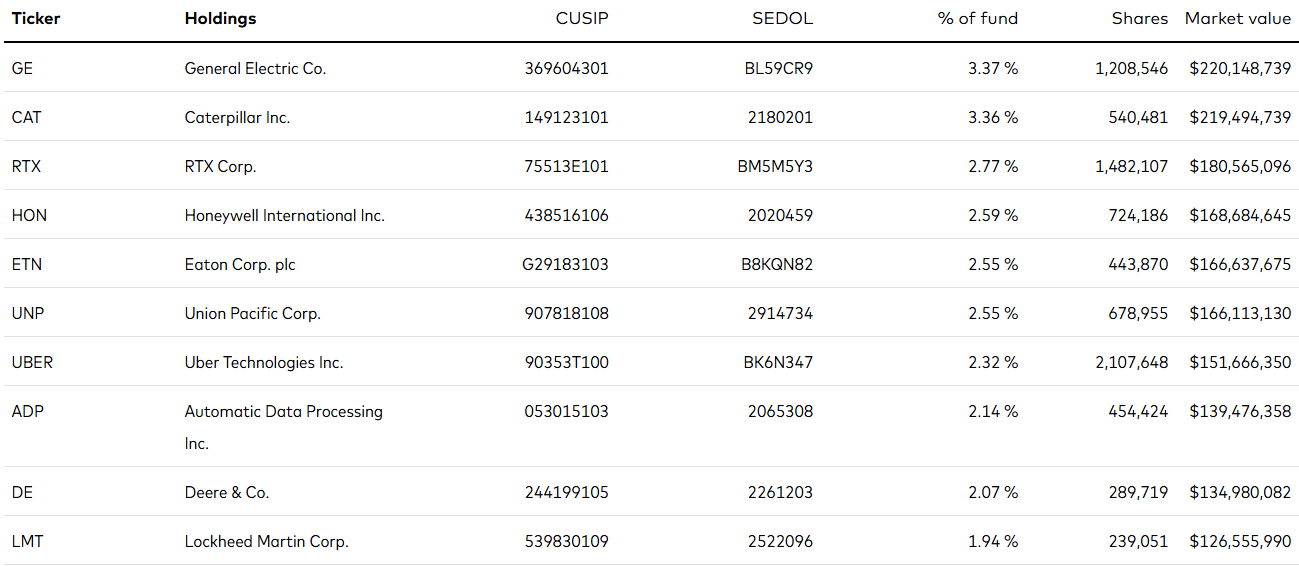Click the Holdings column header
The width and height of the screenshot is (1299, 566).
(x=220, y=19)
